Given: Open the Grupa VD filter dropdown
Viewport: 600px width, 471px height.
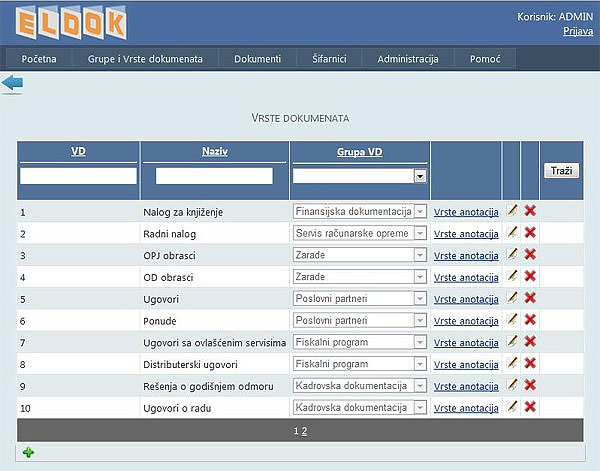Looking at the screenshot, I should (420, 176).
